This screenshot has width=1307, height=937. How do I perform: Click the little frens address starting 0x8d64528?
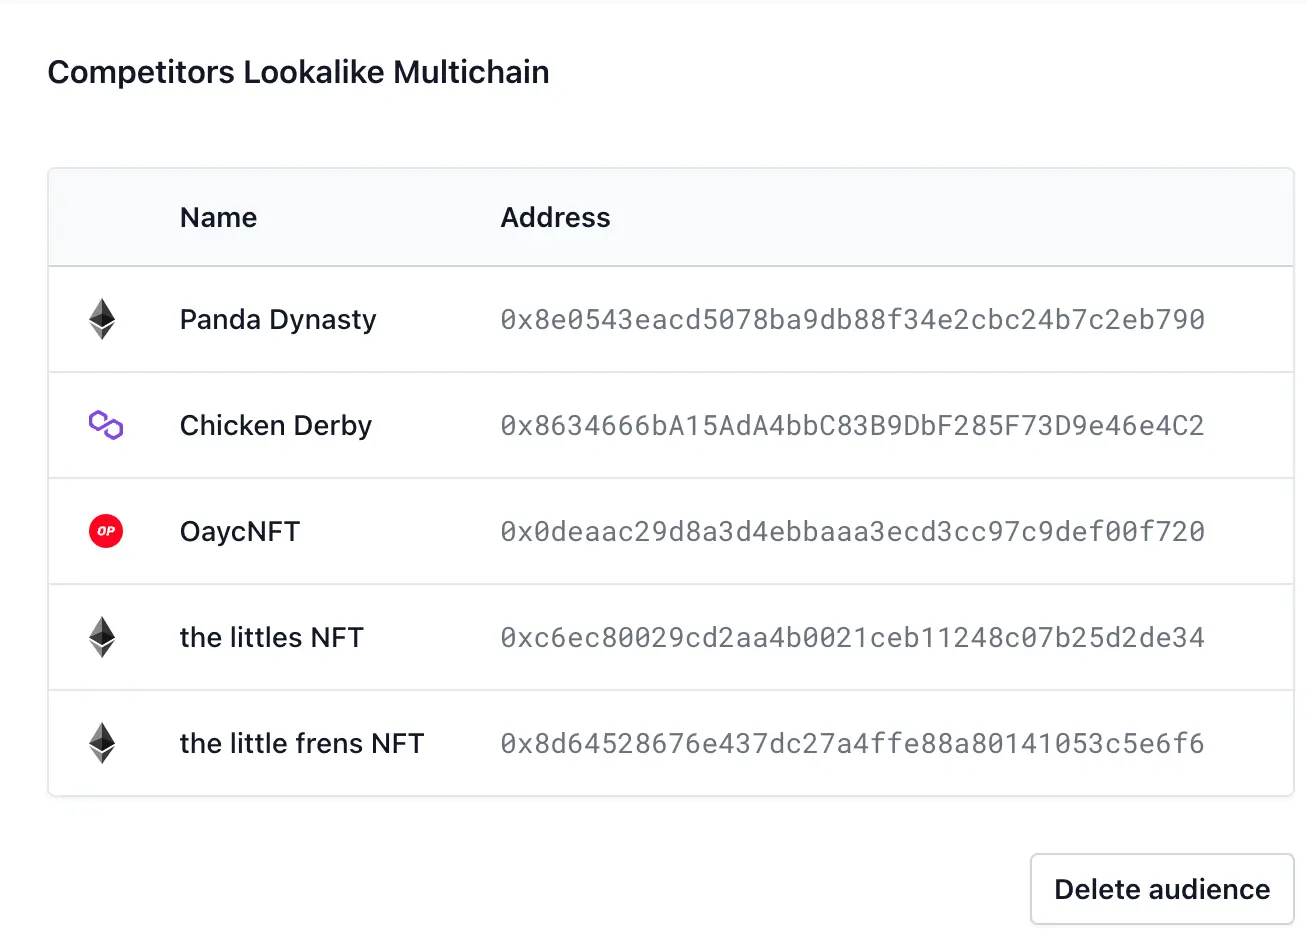tap(852, 744)
